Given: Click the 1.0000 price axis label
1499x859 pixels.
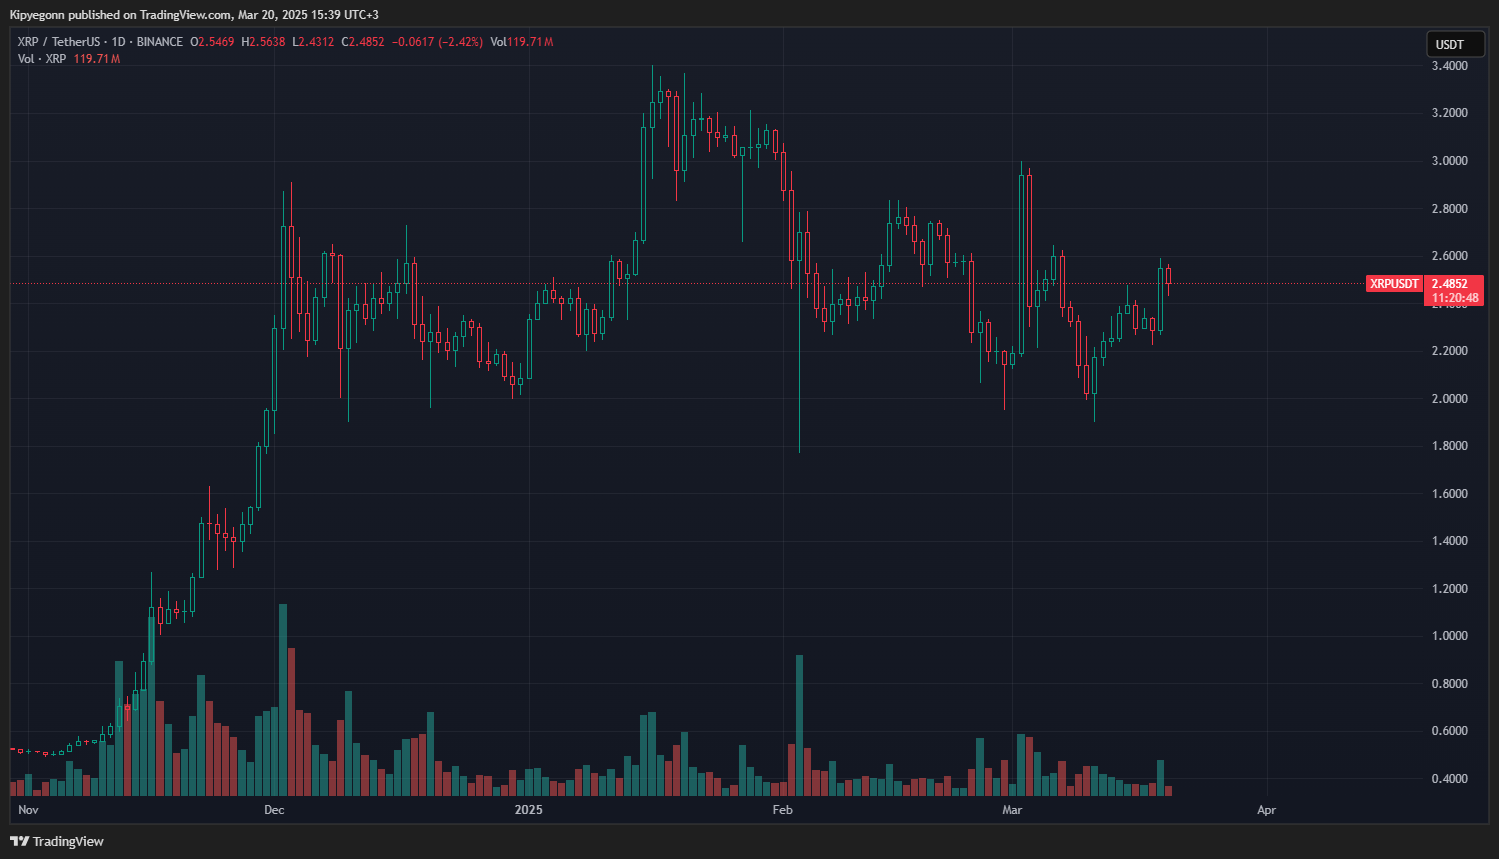Looking at the screenshot, I should pyautogui.click(x=1450, y=636).
